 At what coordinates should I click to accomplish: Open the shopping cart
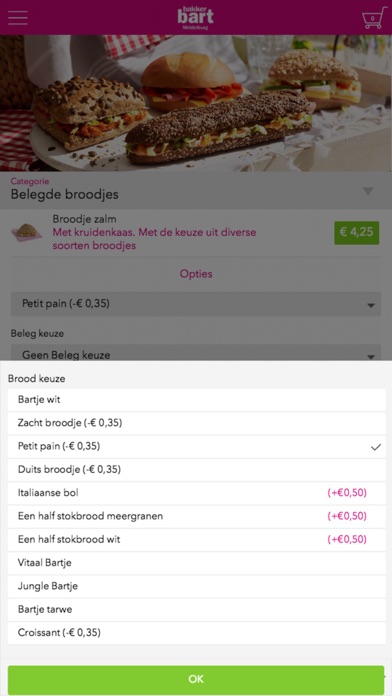(372, 18)
